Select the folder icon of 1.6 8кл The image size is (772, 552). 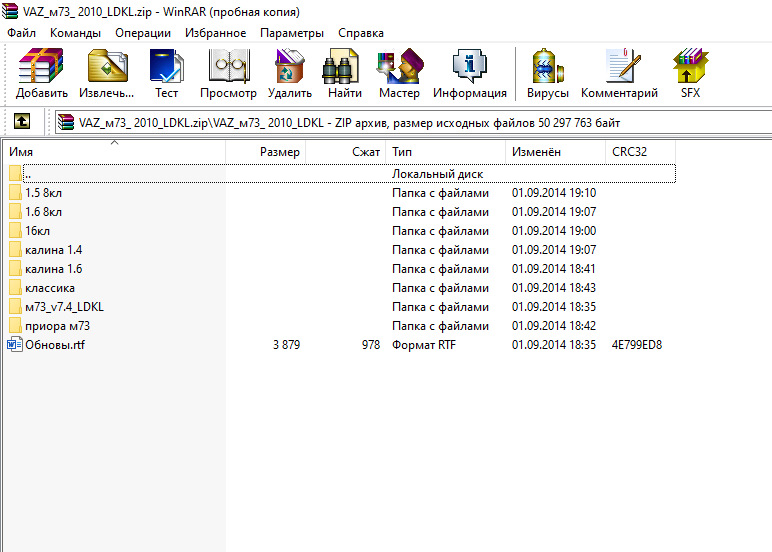(x=15, y=212)
